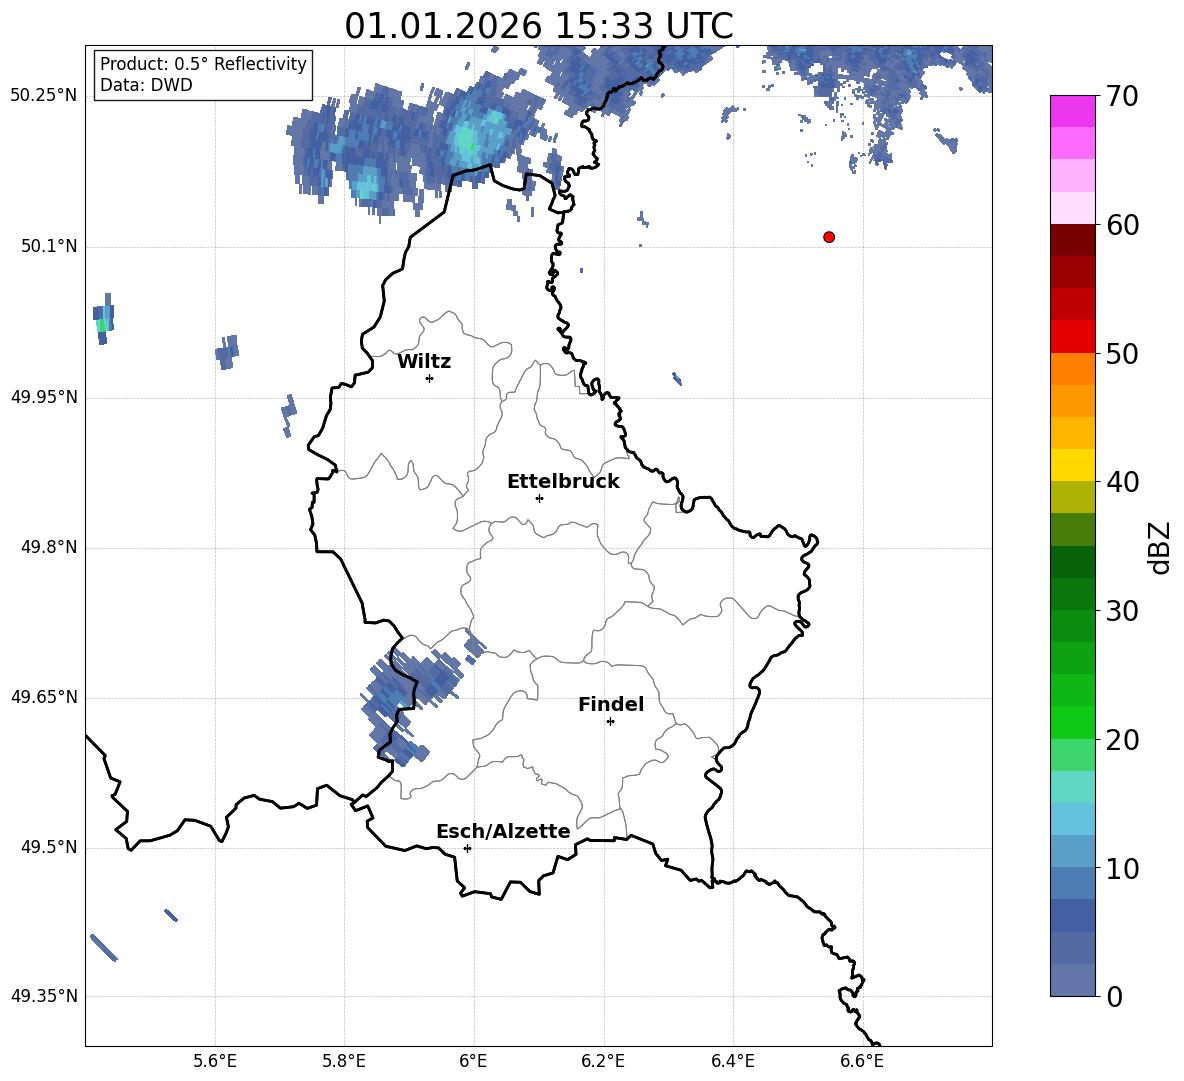
Task: Click the 01.01.2026 15:33 UTC title
Action: (538, 26)
